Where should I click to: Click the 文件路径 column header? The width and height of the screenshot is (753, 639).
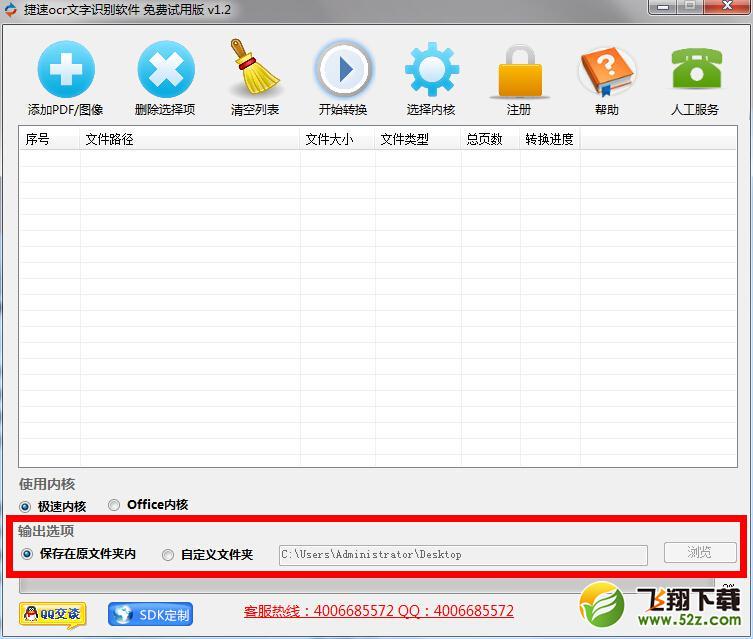tap(190, 139)
